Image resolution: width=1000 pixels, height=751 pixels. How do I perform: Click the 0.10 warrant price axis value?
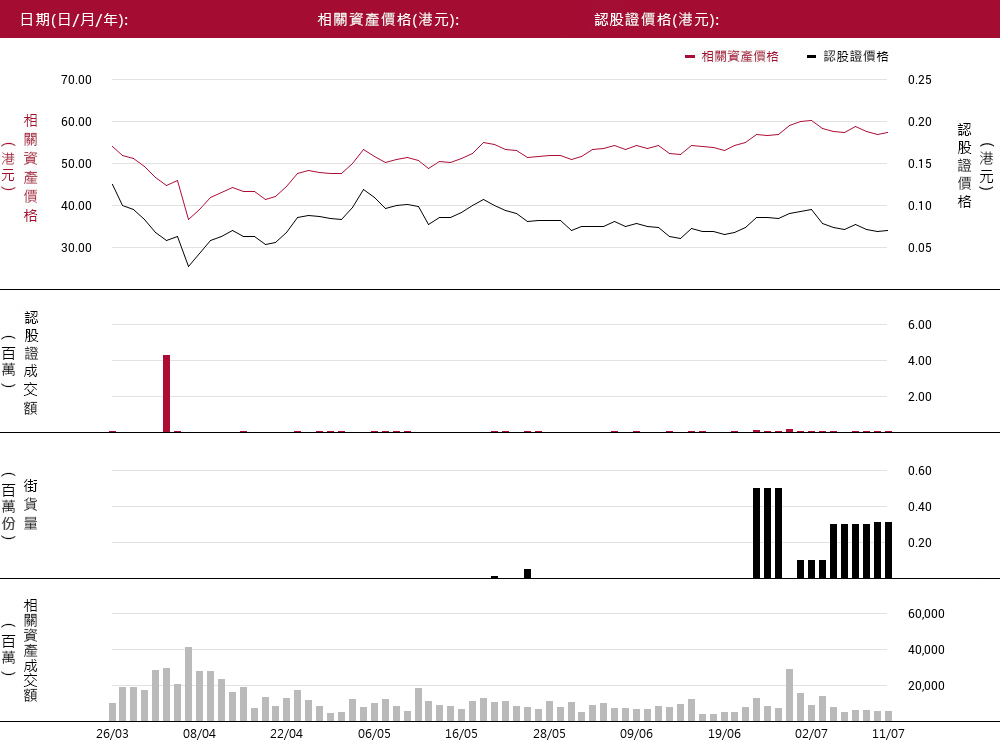point(920,206)
